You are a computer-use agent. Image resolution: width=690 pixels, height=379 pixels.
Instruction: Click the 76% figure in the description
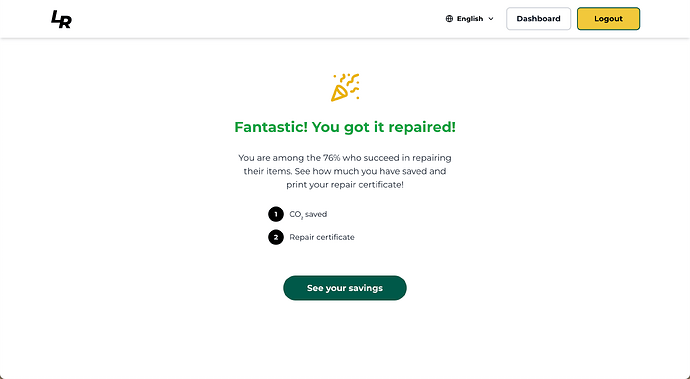(x=332, y=158)
